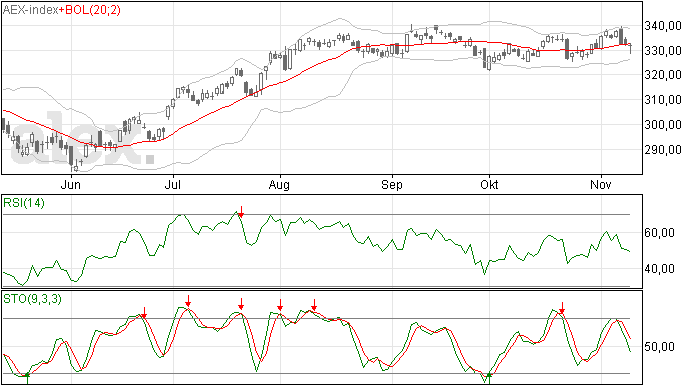The width and height of the screenshot is (690, 387).
Task: Click the red sell arrow in RSI panel
Action: click(x=241, y=211)
